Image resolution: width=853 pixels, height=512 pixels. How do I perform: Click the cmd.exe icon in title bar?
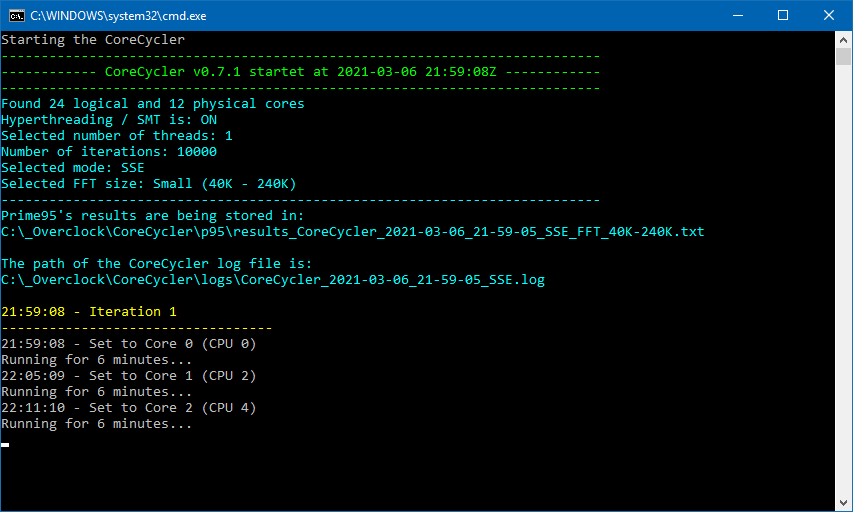coord(15,15)
